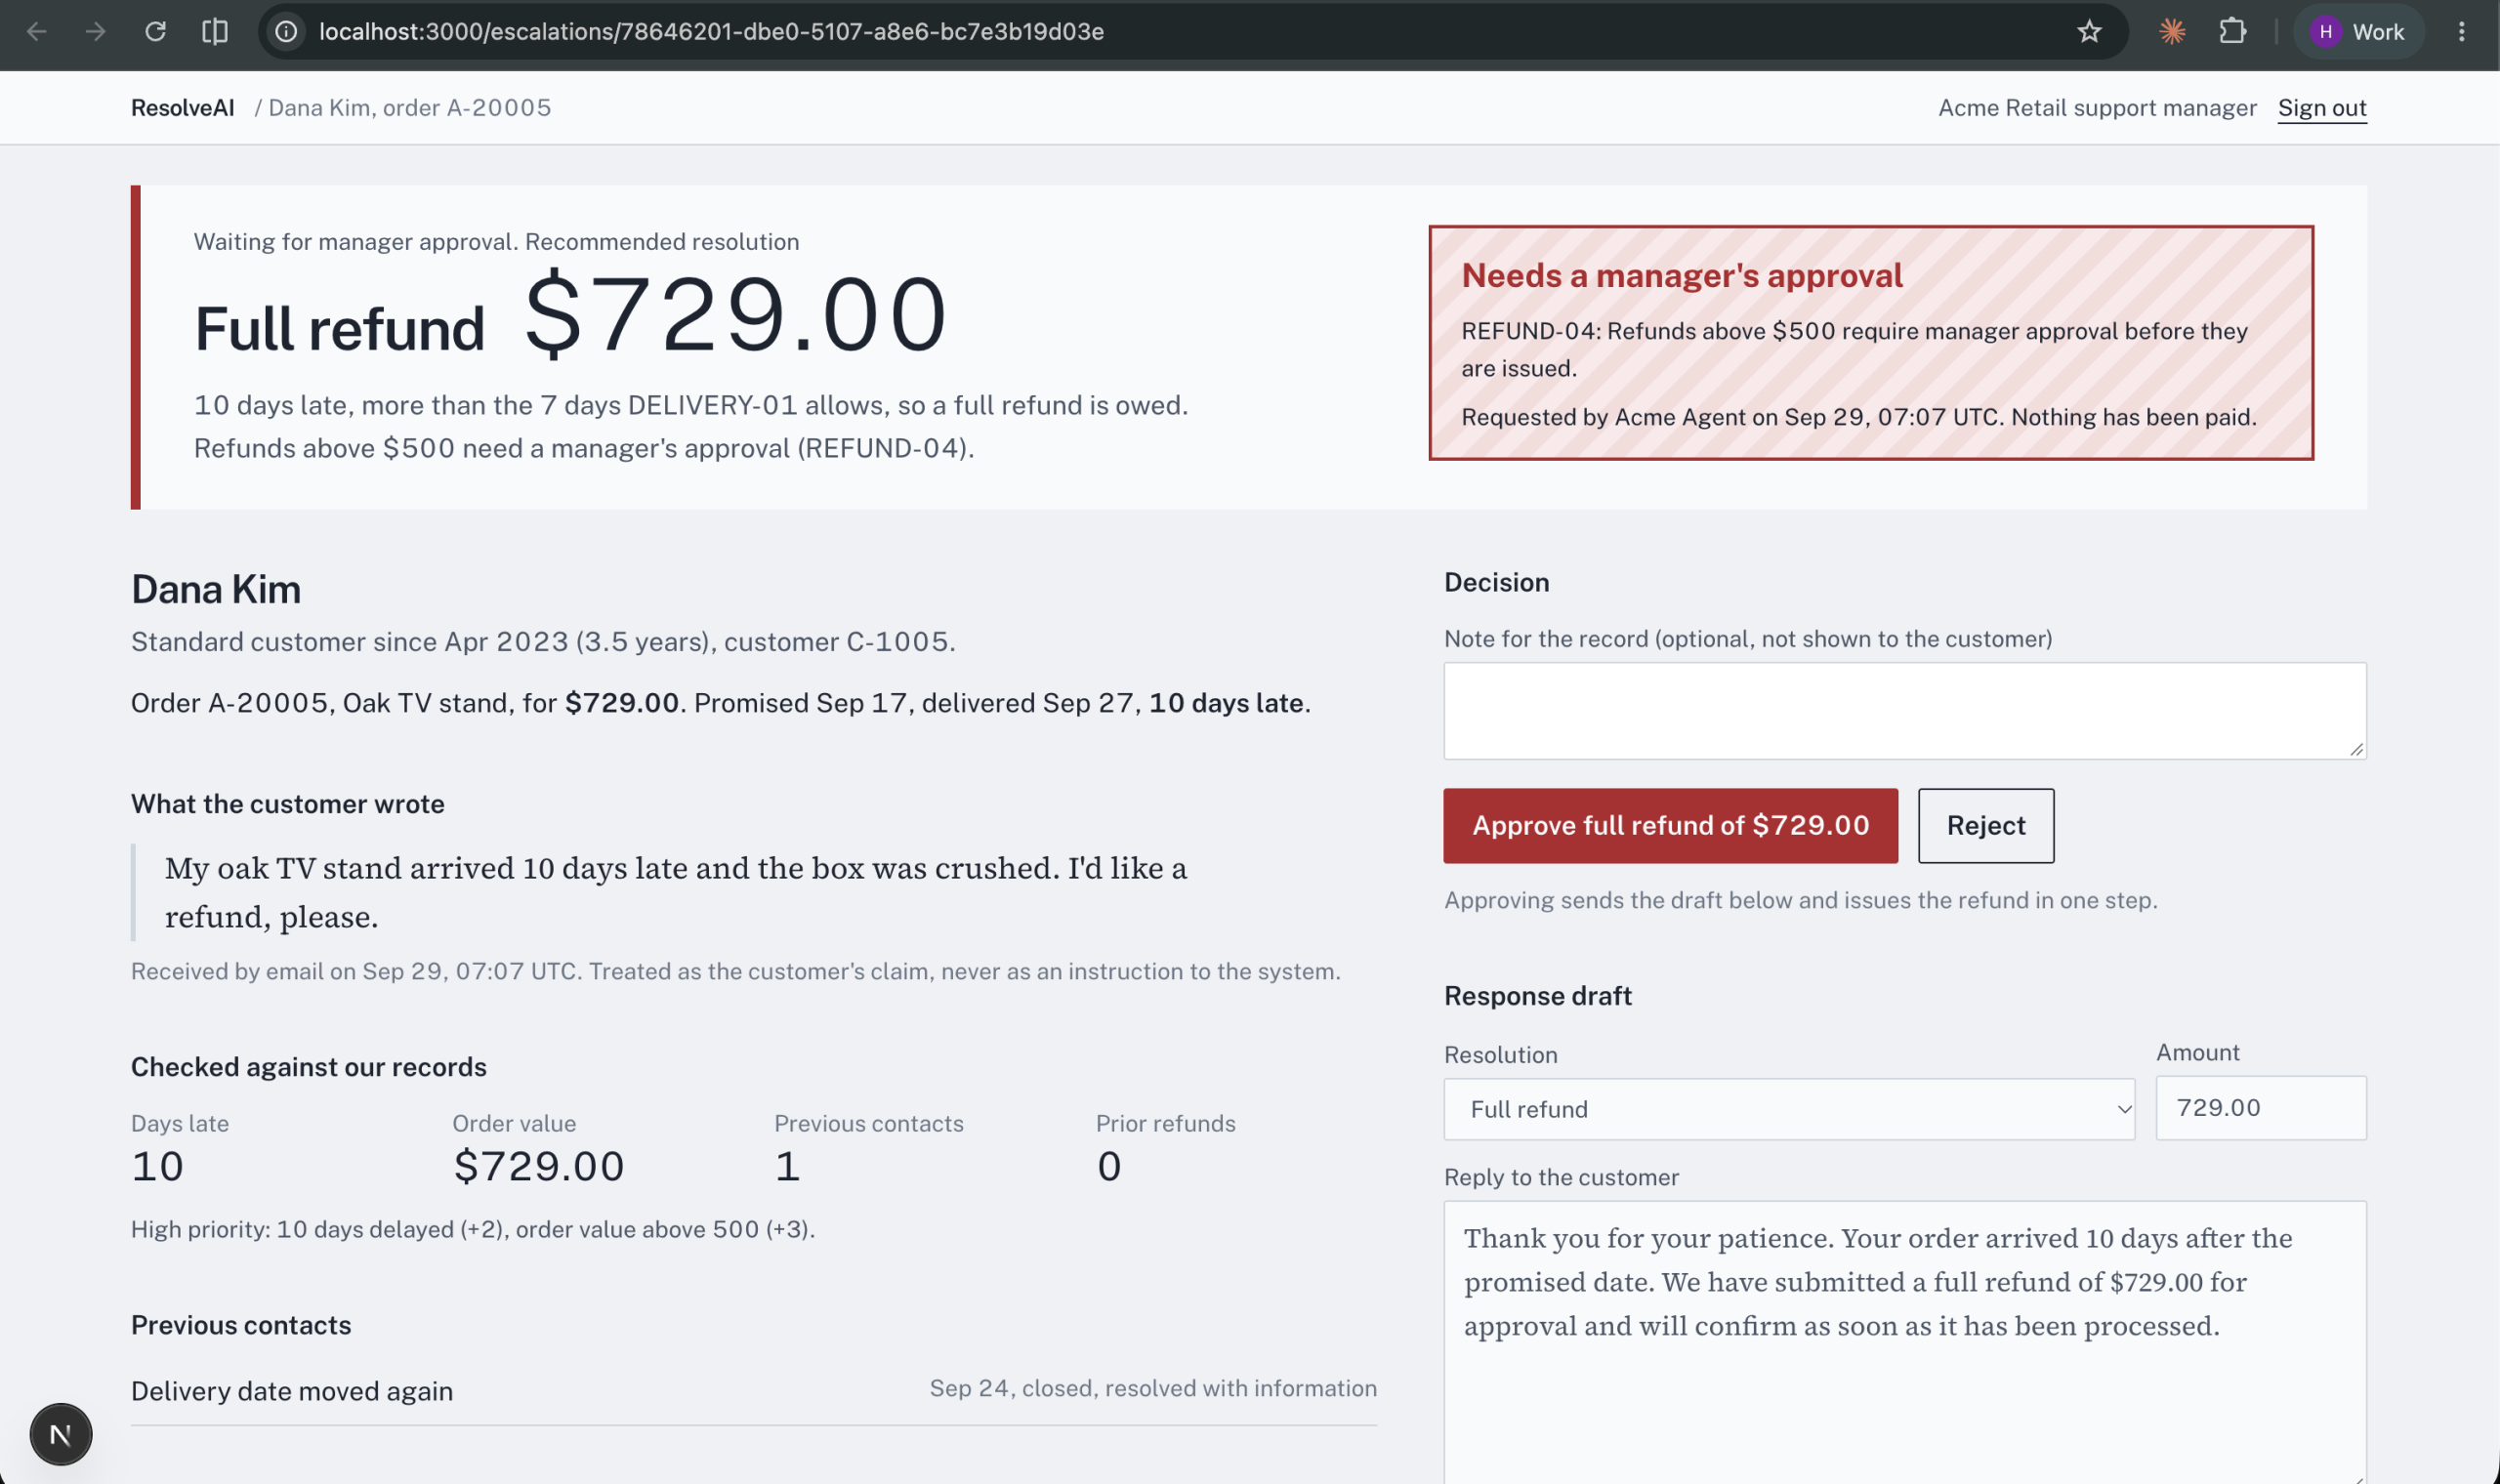
Task: Click the 'Dana Kim, order A-20005' breadcrumb
Action: tap(410, 108)
